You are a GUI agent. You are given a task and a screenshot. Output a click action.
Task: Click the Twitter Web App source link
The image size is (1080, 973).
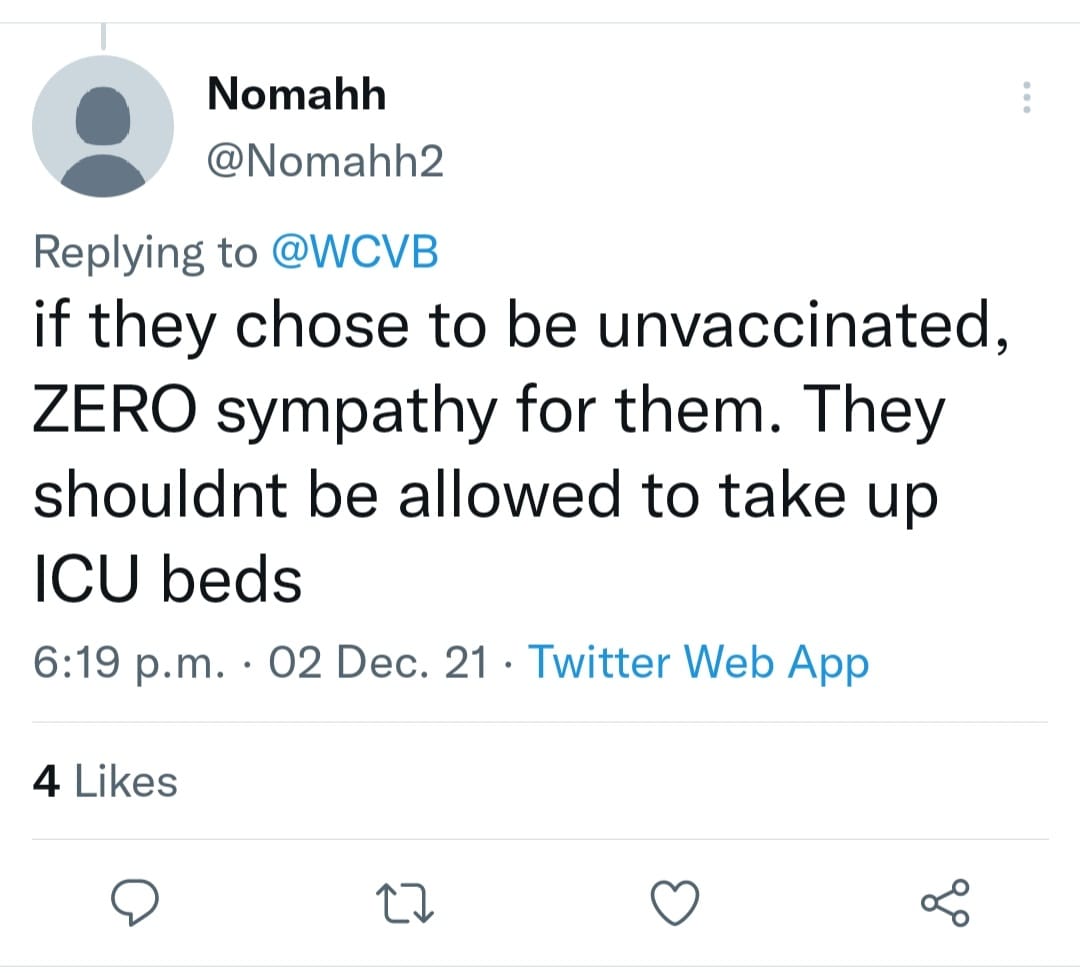pos(698,662)
